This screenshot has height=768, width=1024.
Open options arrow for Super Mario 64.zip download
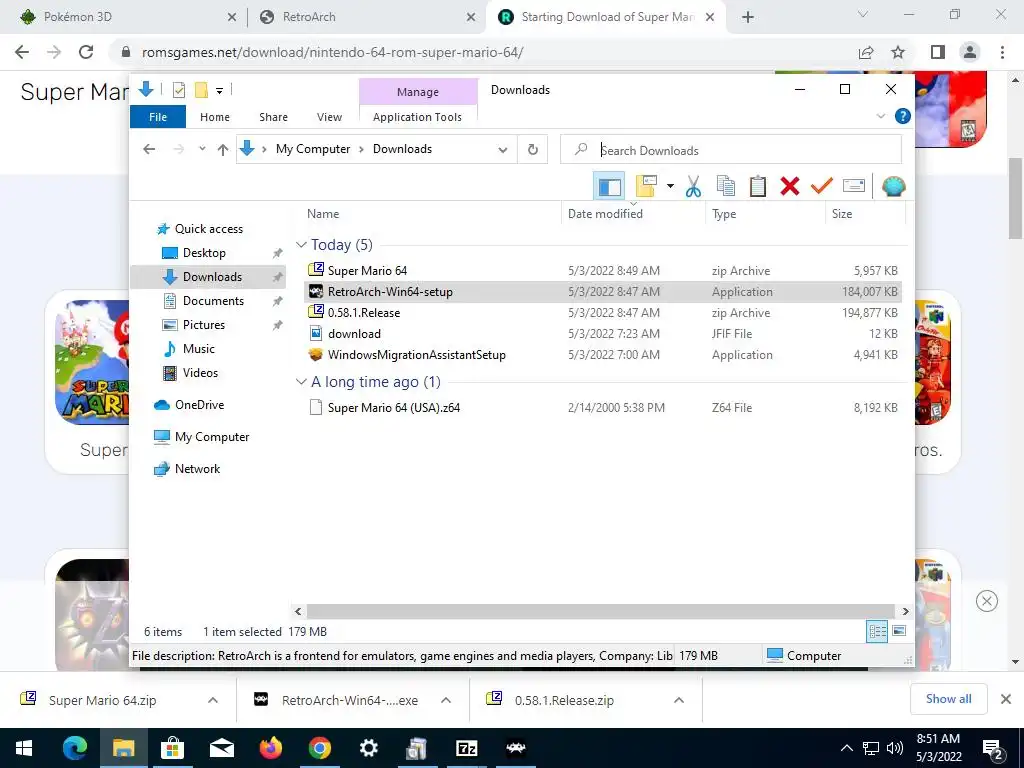[x=213, y=700]
